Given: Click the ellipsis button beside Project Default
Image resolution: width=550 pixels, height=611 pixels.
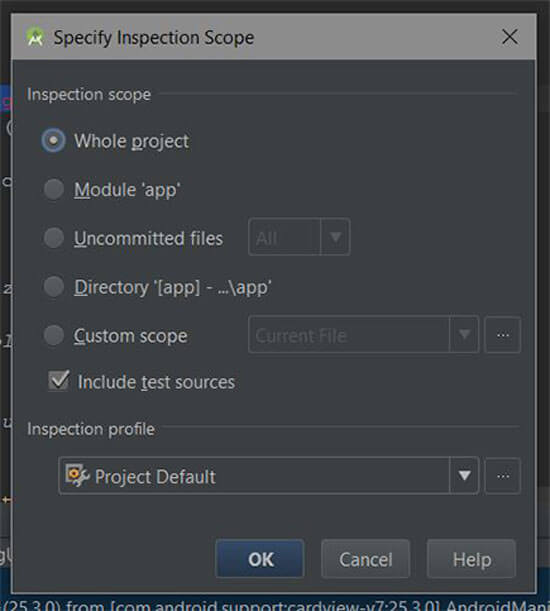Looking at the screenshot, I should pos(502,476).
